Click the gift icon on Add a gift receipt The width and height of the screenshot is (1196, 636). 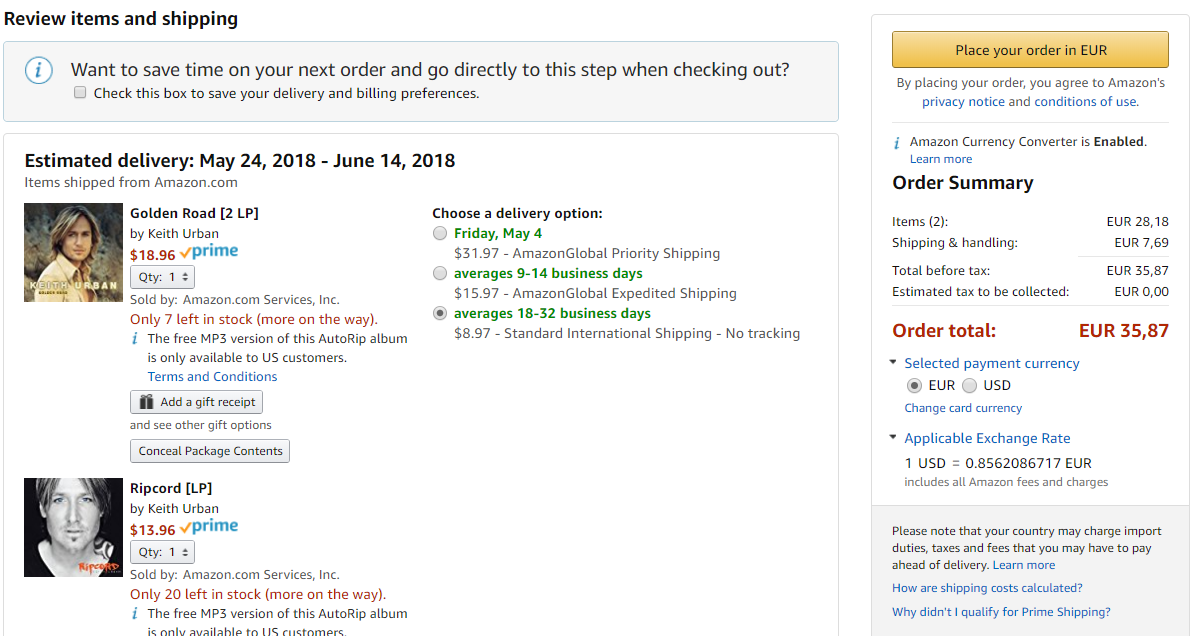pos(146,402)
